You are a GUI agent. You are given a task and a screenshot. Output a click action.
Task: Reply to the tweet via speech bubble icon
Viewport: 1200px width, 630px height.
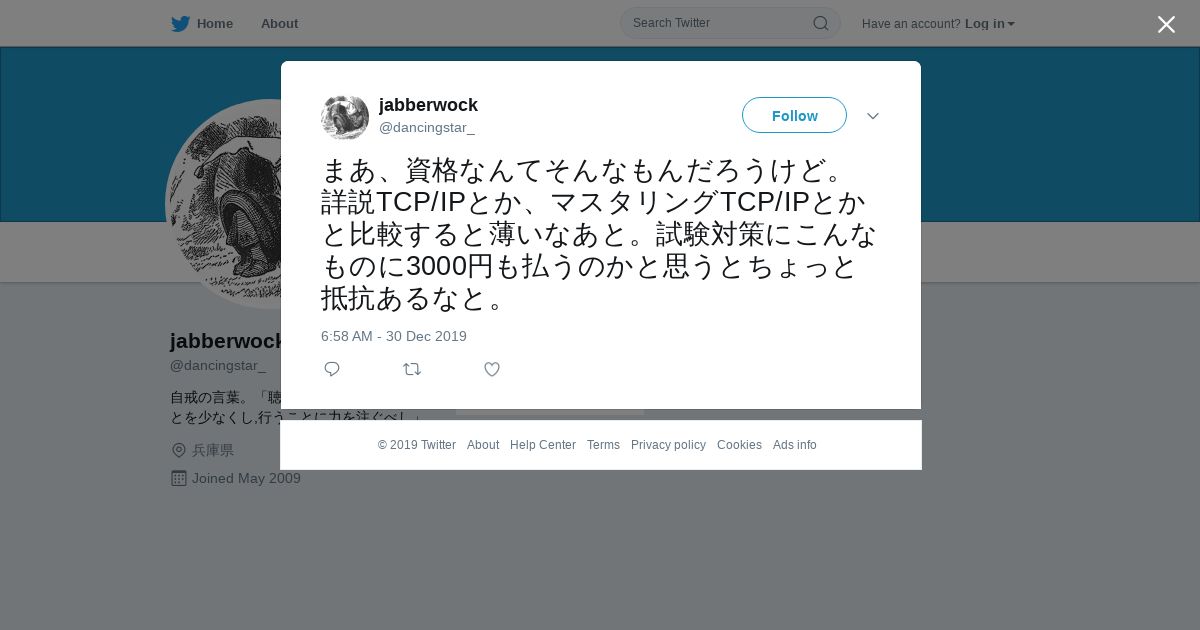click(332, 369)
